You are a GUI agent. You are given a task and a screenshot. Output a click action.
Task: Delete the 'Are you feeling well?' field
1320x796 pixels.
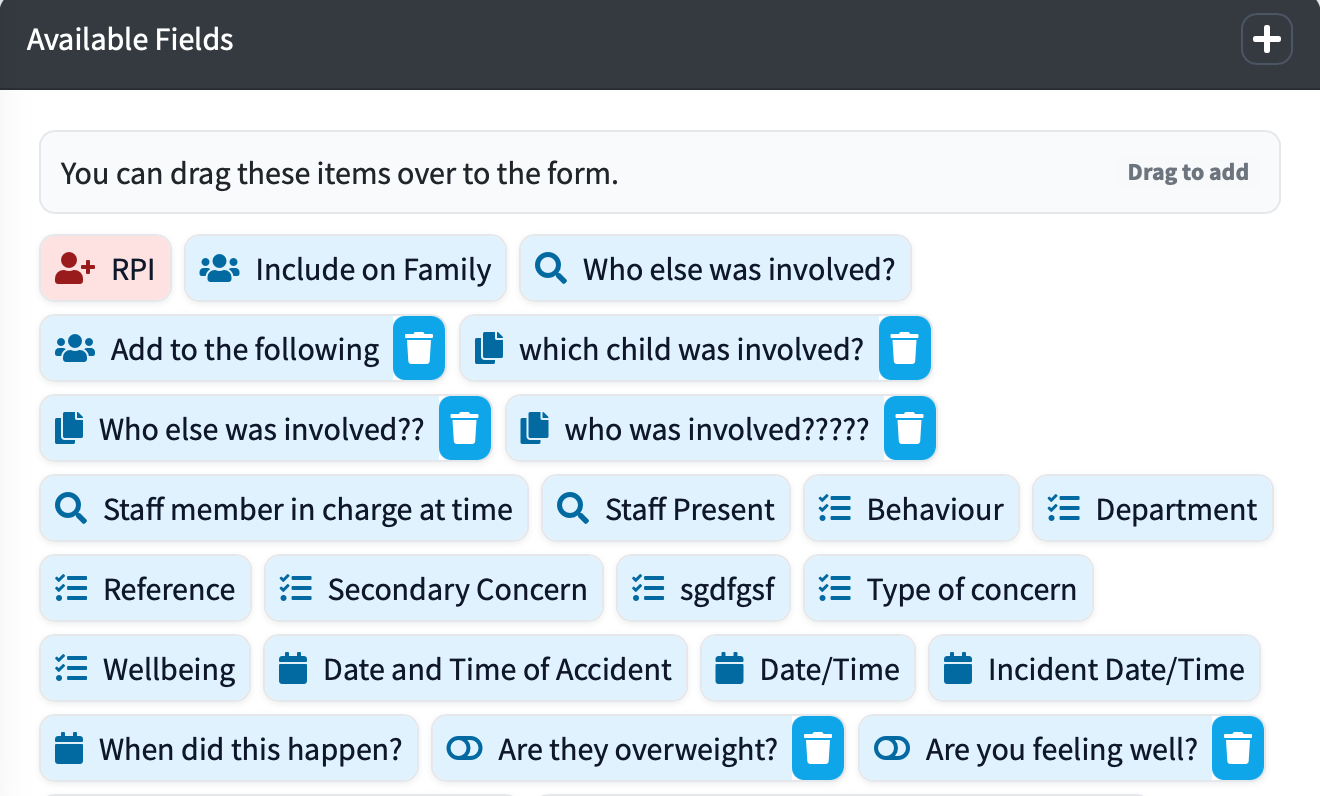[x=1238, y=749]
